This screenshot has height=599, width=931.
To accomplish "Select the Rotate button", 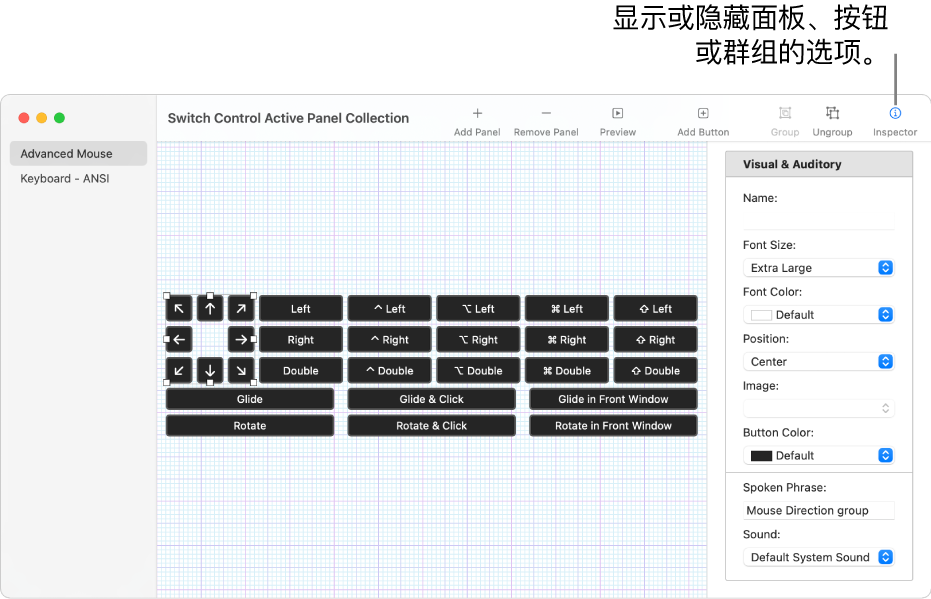I will (250, 426).
